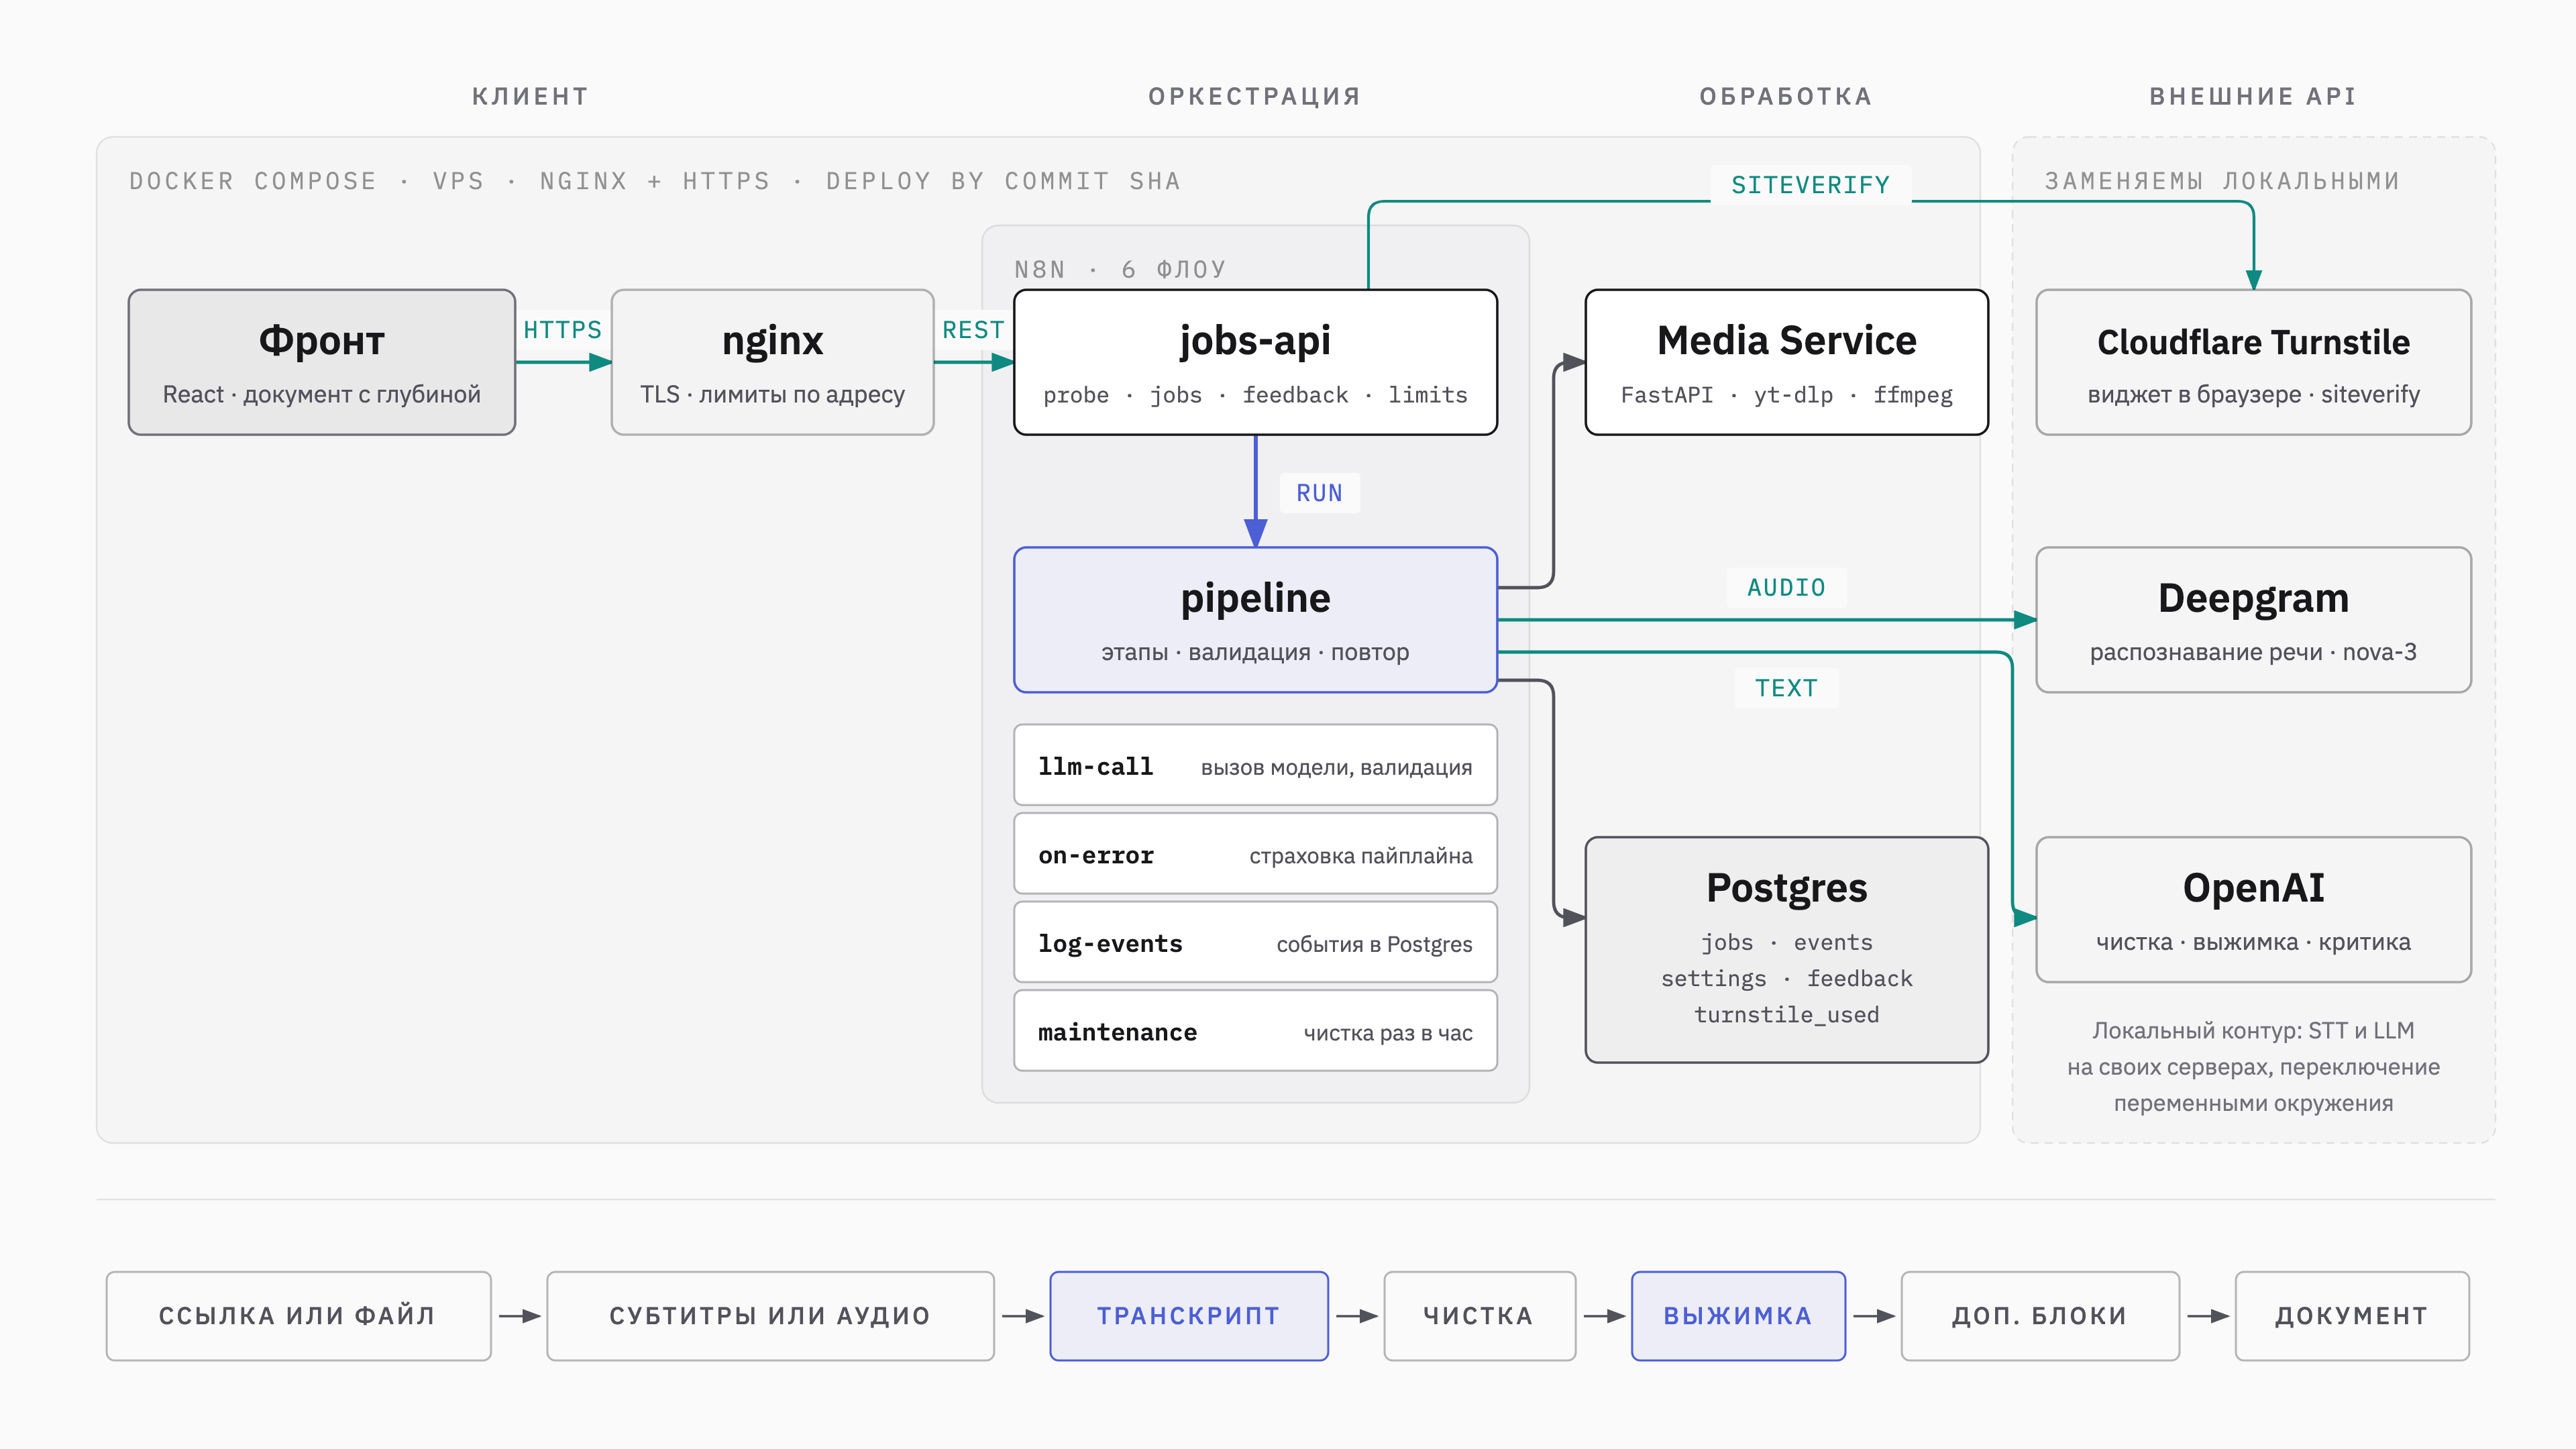
Task: Click the DOCKER COMPOSE deployment caption
Action: pyautogui.click(x=654, y=181)
